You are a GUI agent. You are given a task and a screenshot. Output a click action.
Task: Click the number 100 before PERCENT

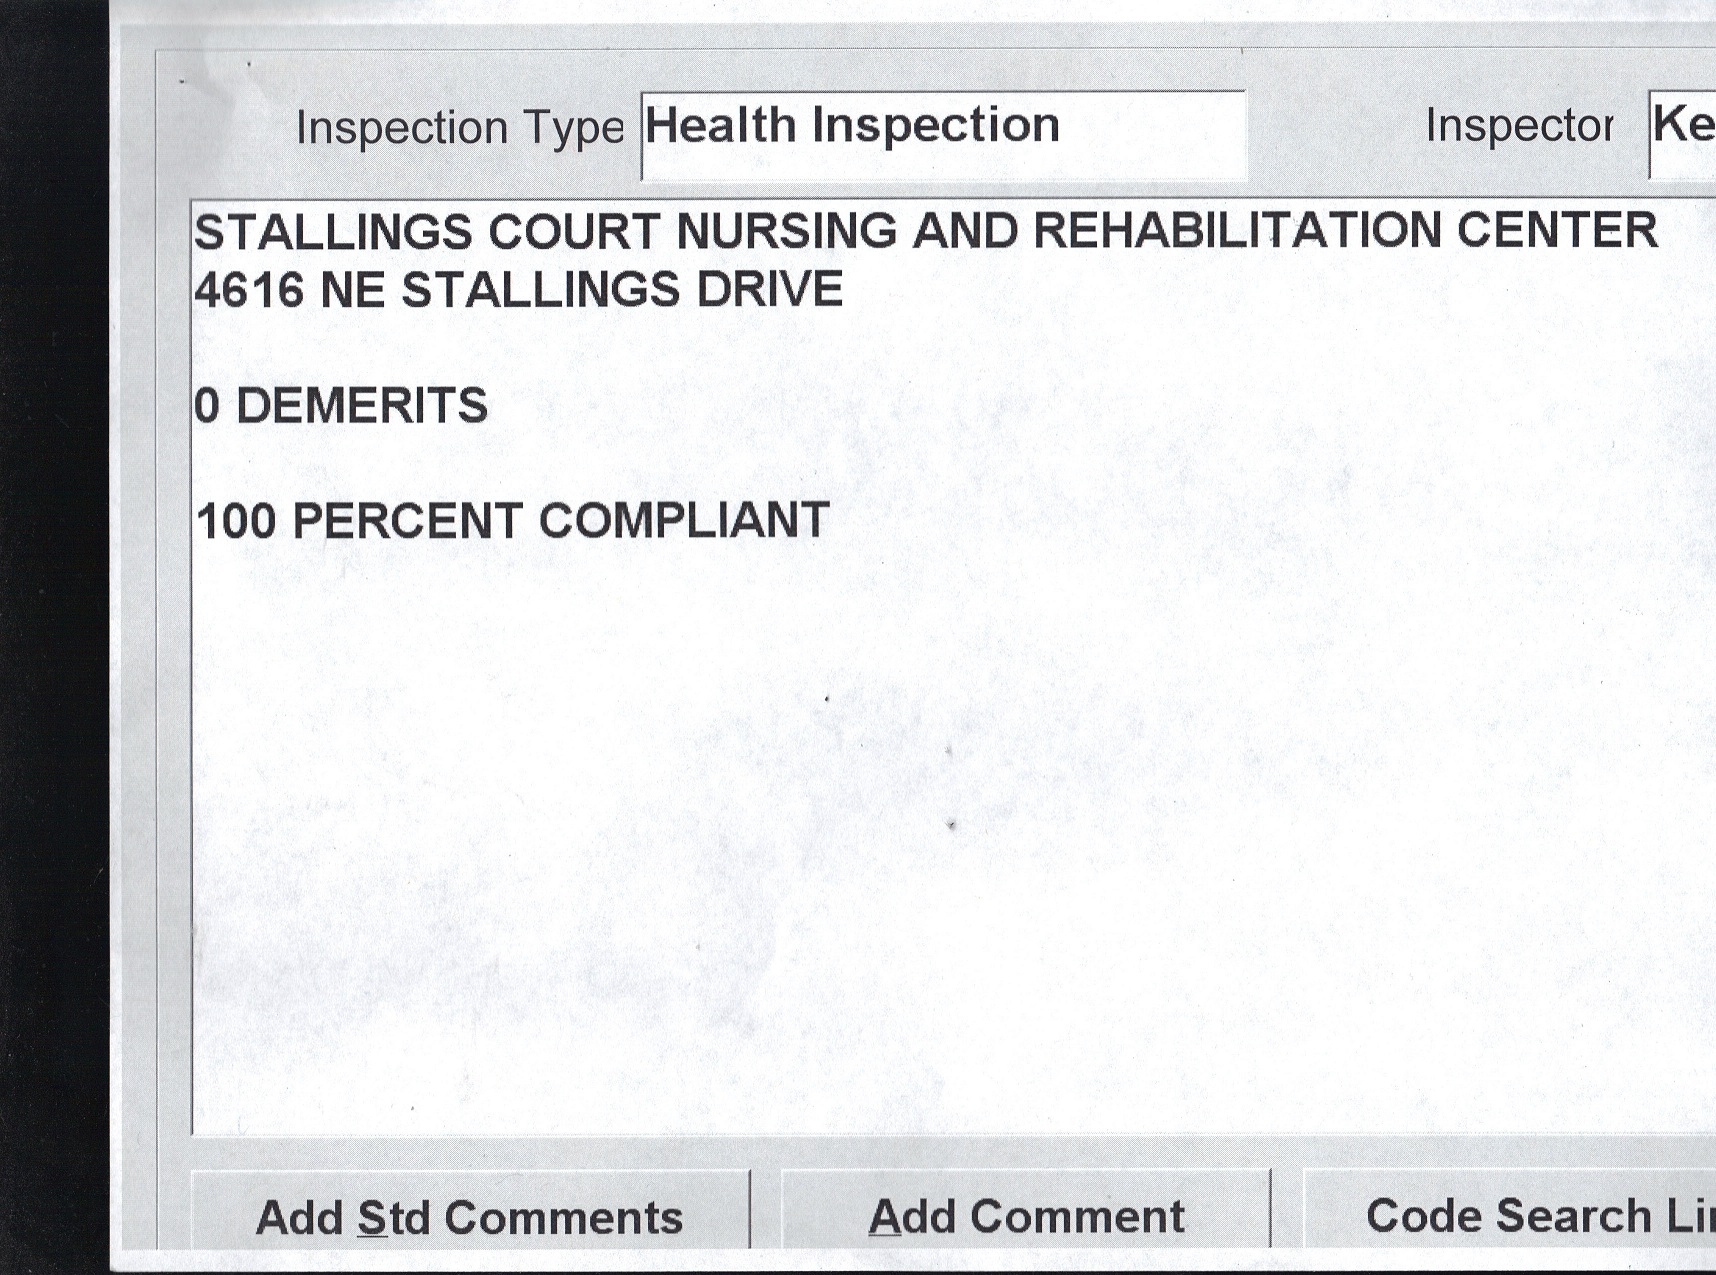tap(235, 522)
